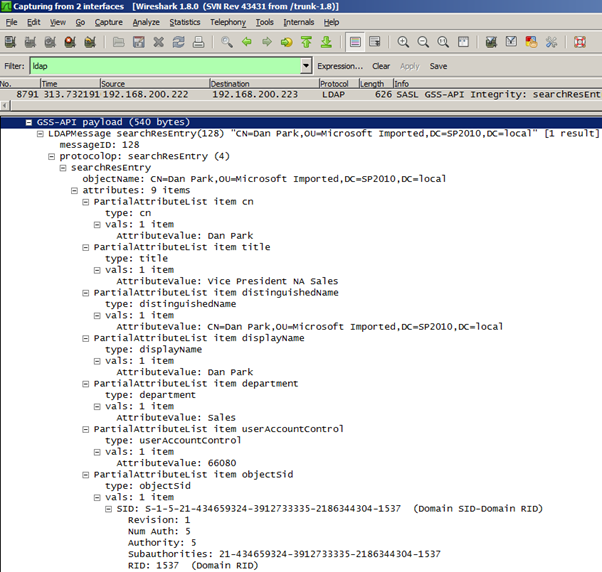The image size is (602, 572).
Task: Open preferences using the toolbar tools icon
Action: point(551,42)
